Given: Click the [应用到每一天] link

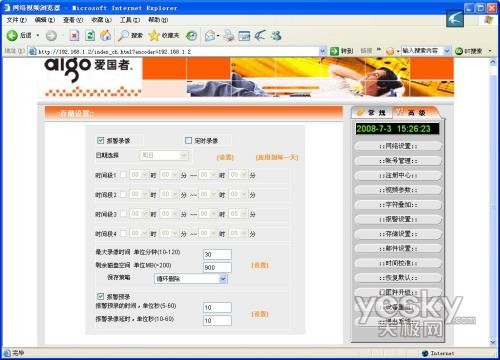Looking at the screenshot, I should pos(277,157).
